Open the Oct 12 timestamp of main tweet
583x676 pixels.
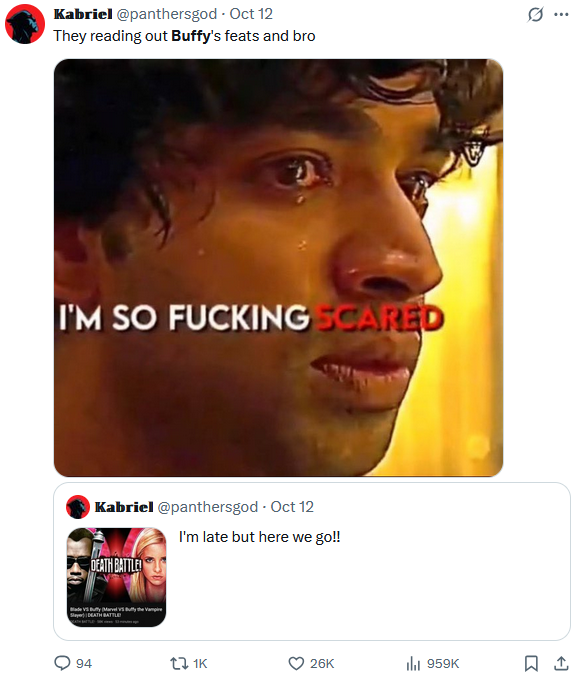(x=251, y=14)
